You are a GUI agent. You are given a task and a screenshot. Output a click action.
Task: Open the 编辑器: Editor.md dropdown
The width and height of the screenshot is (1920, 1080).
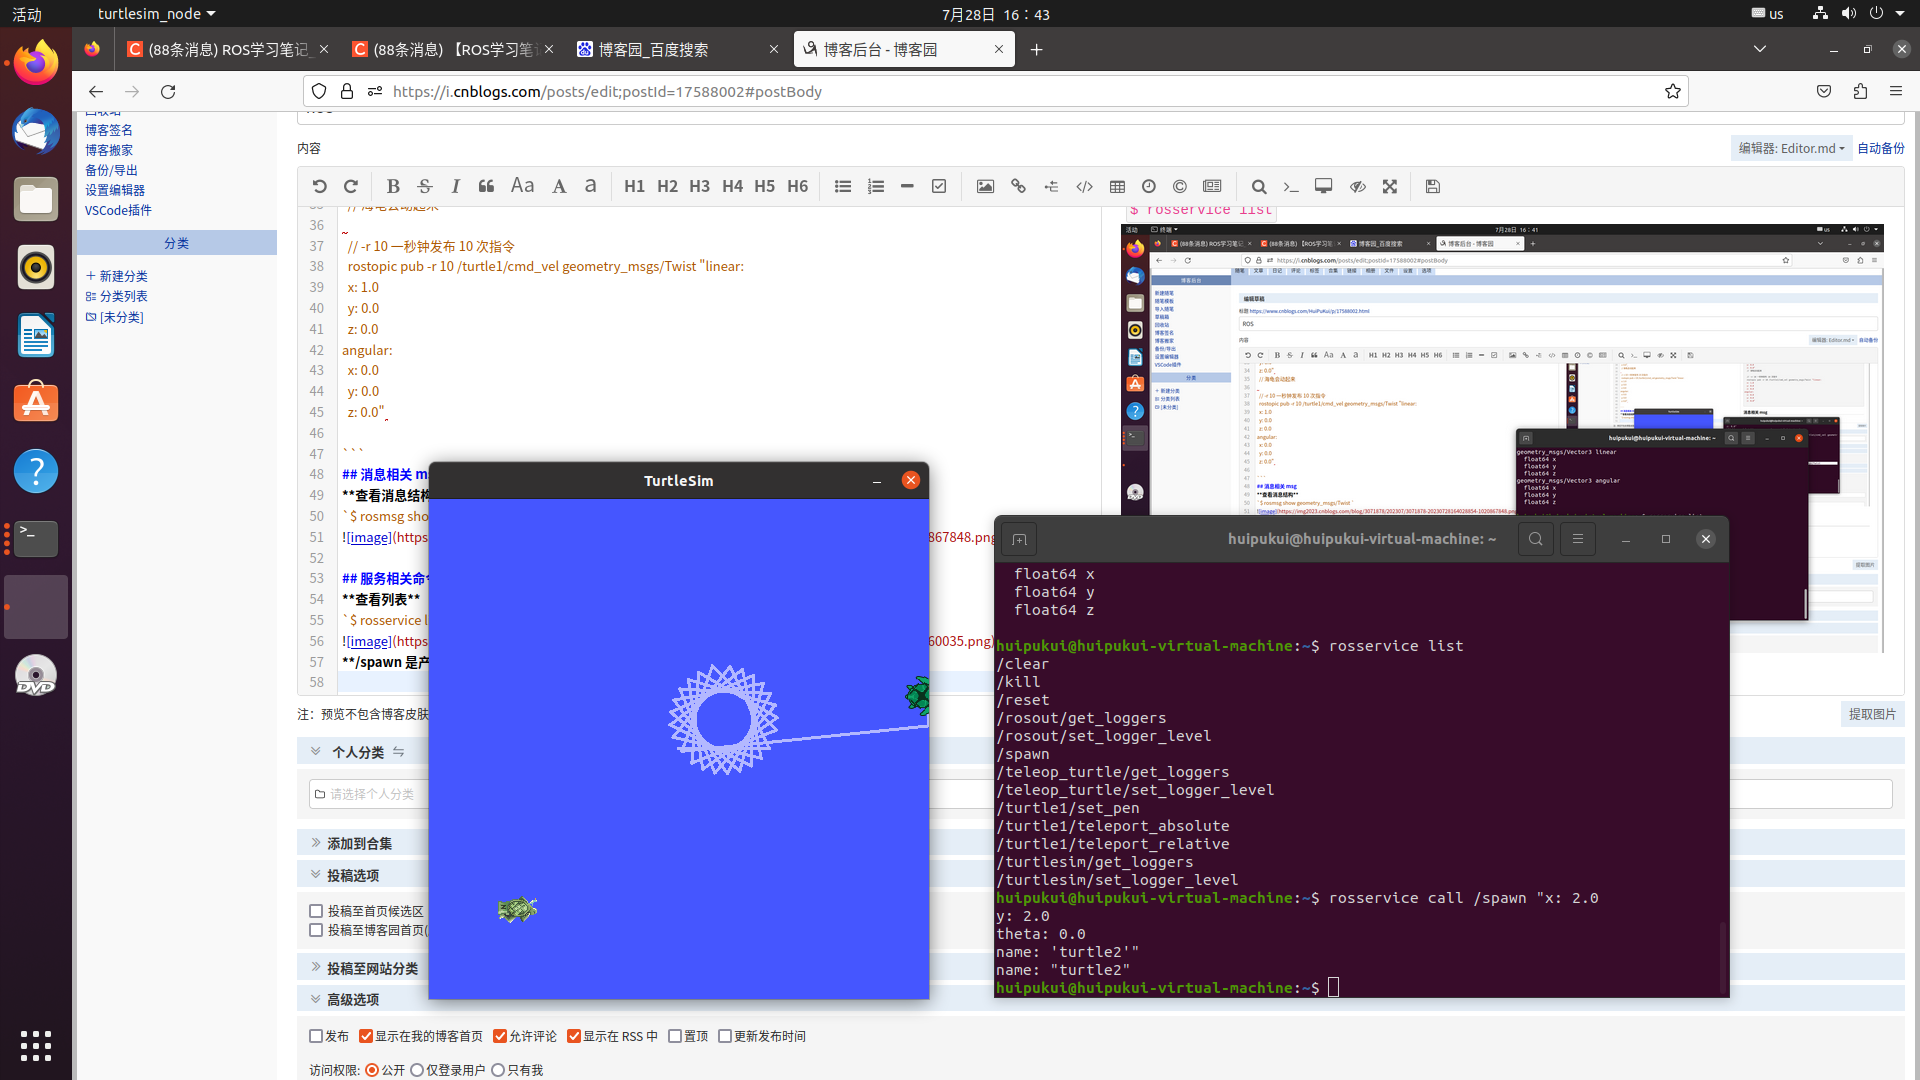1791,148
